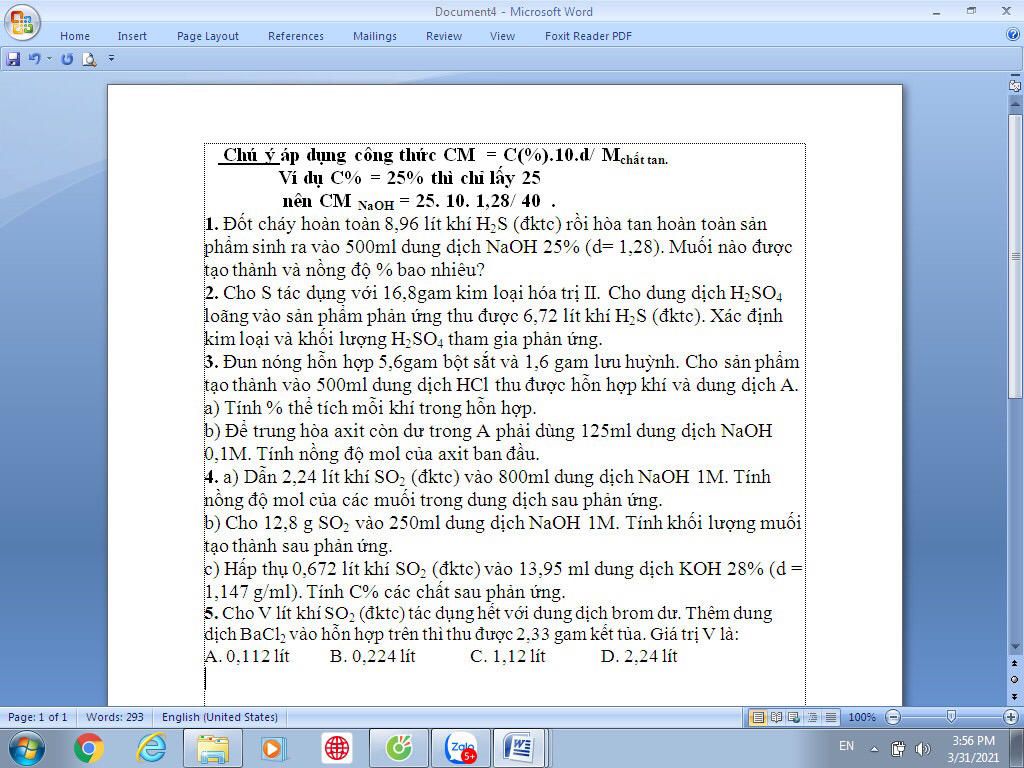Click the vertical scrollbar thumb
This screenshot has width=1024, height=768.
(1014, 256)
